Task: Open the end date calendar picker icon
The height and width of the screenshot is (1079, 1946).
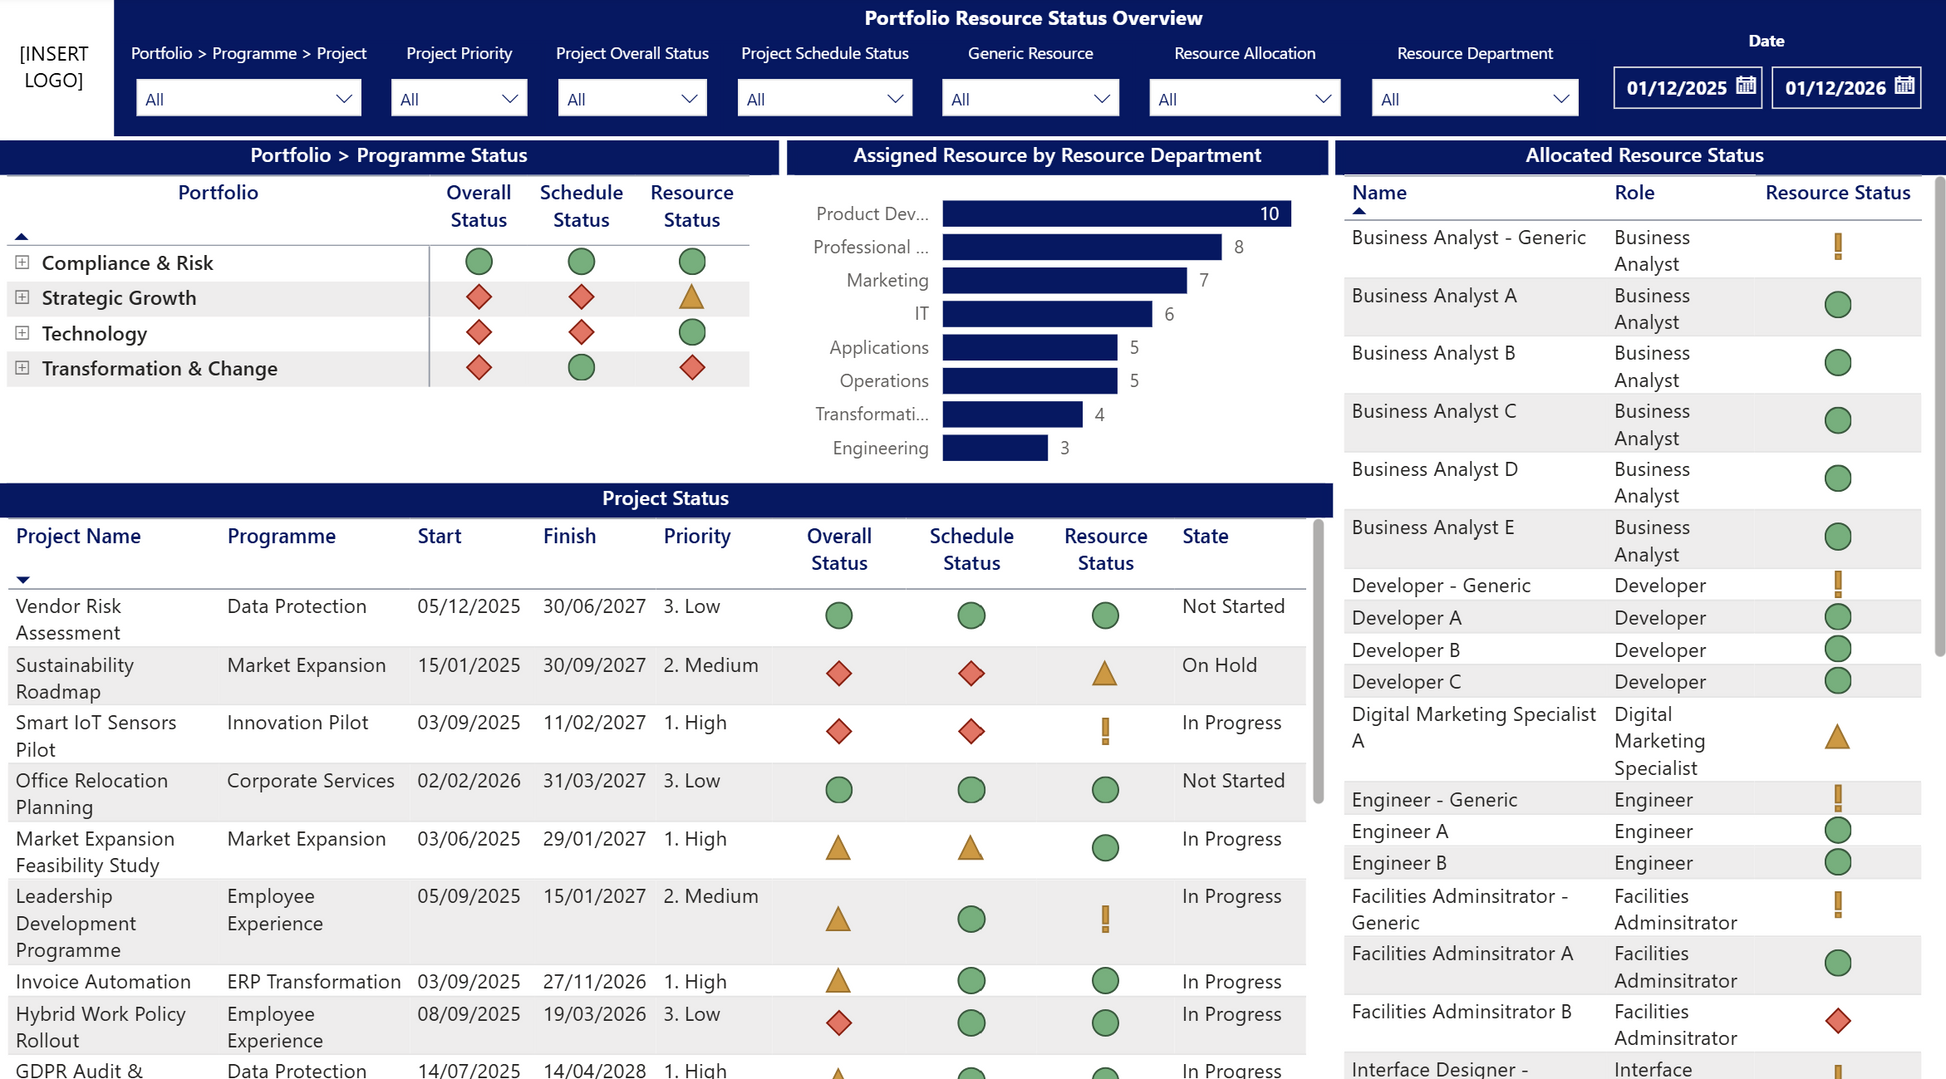Action: tap(1904, 86)
